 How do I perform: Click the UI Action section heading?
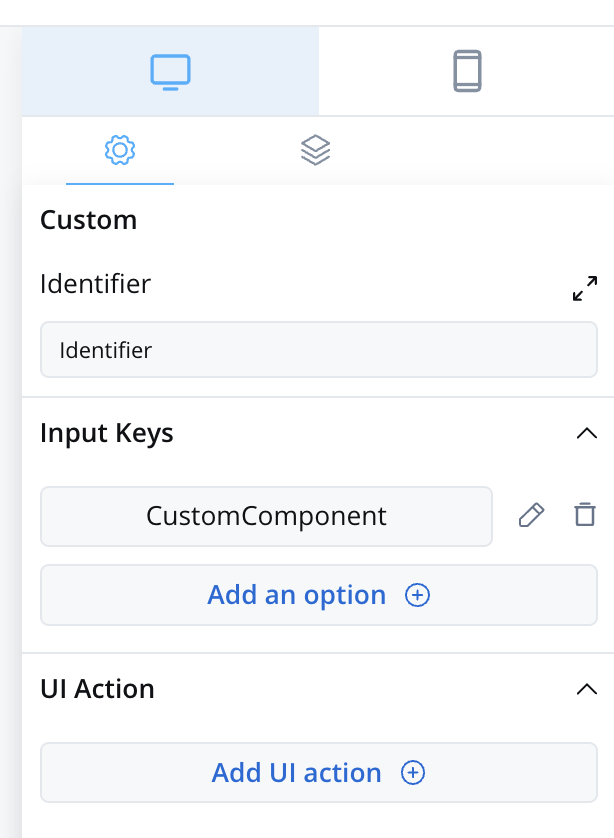point(97,689)
